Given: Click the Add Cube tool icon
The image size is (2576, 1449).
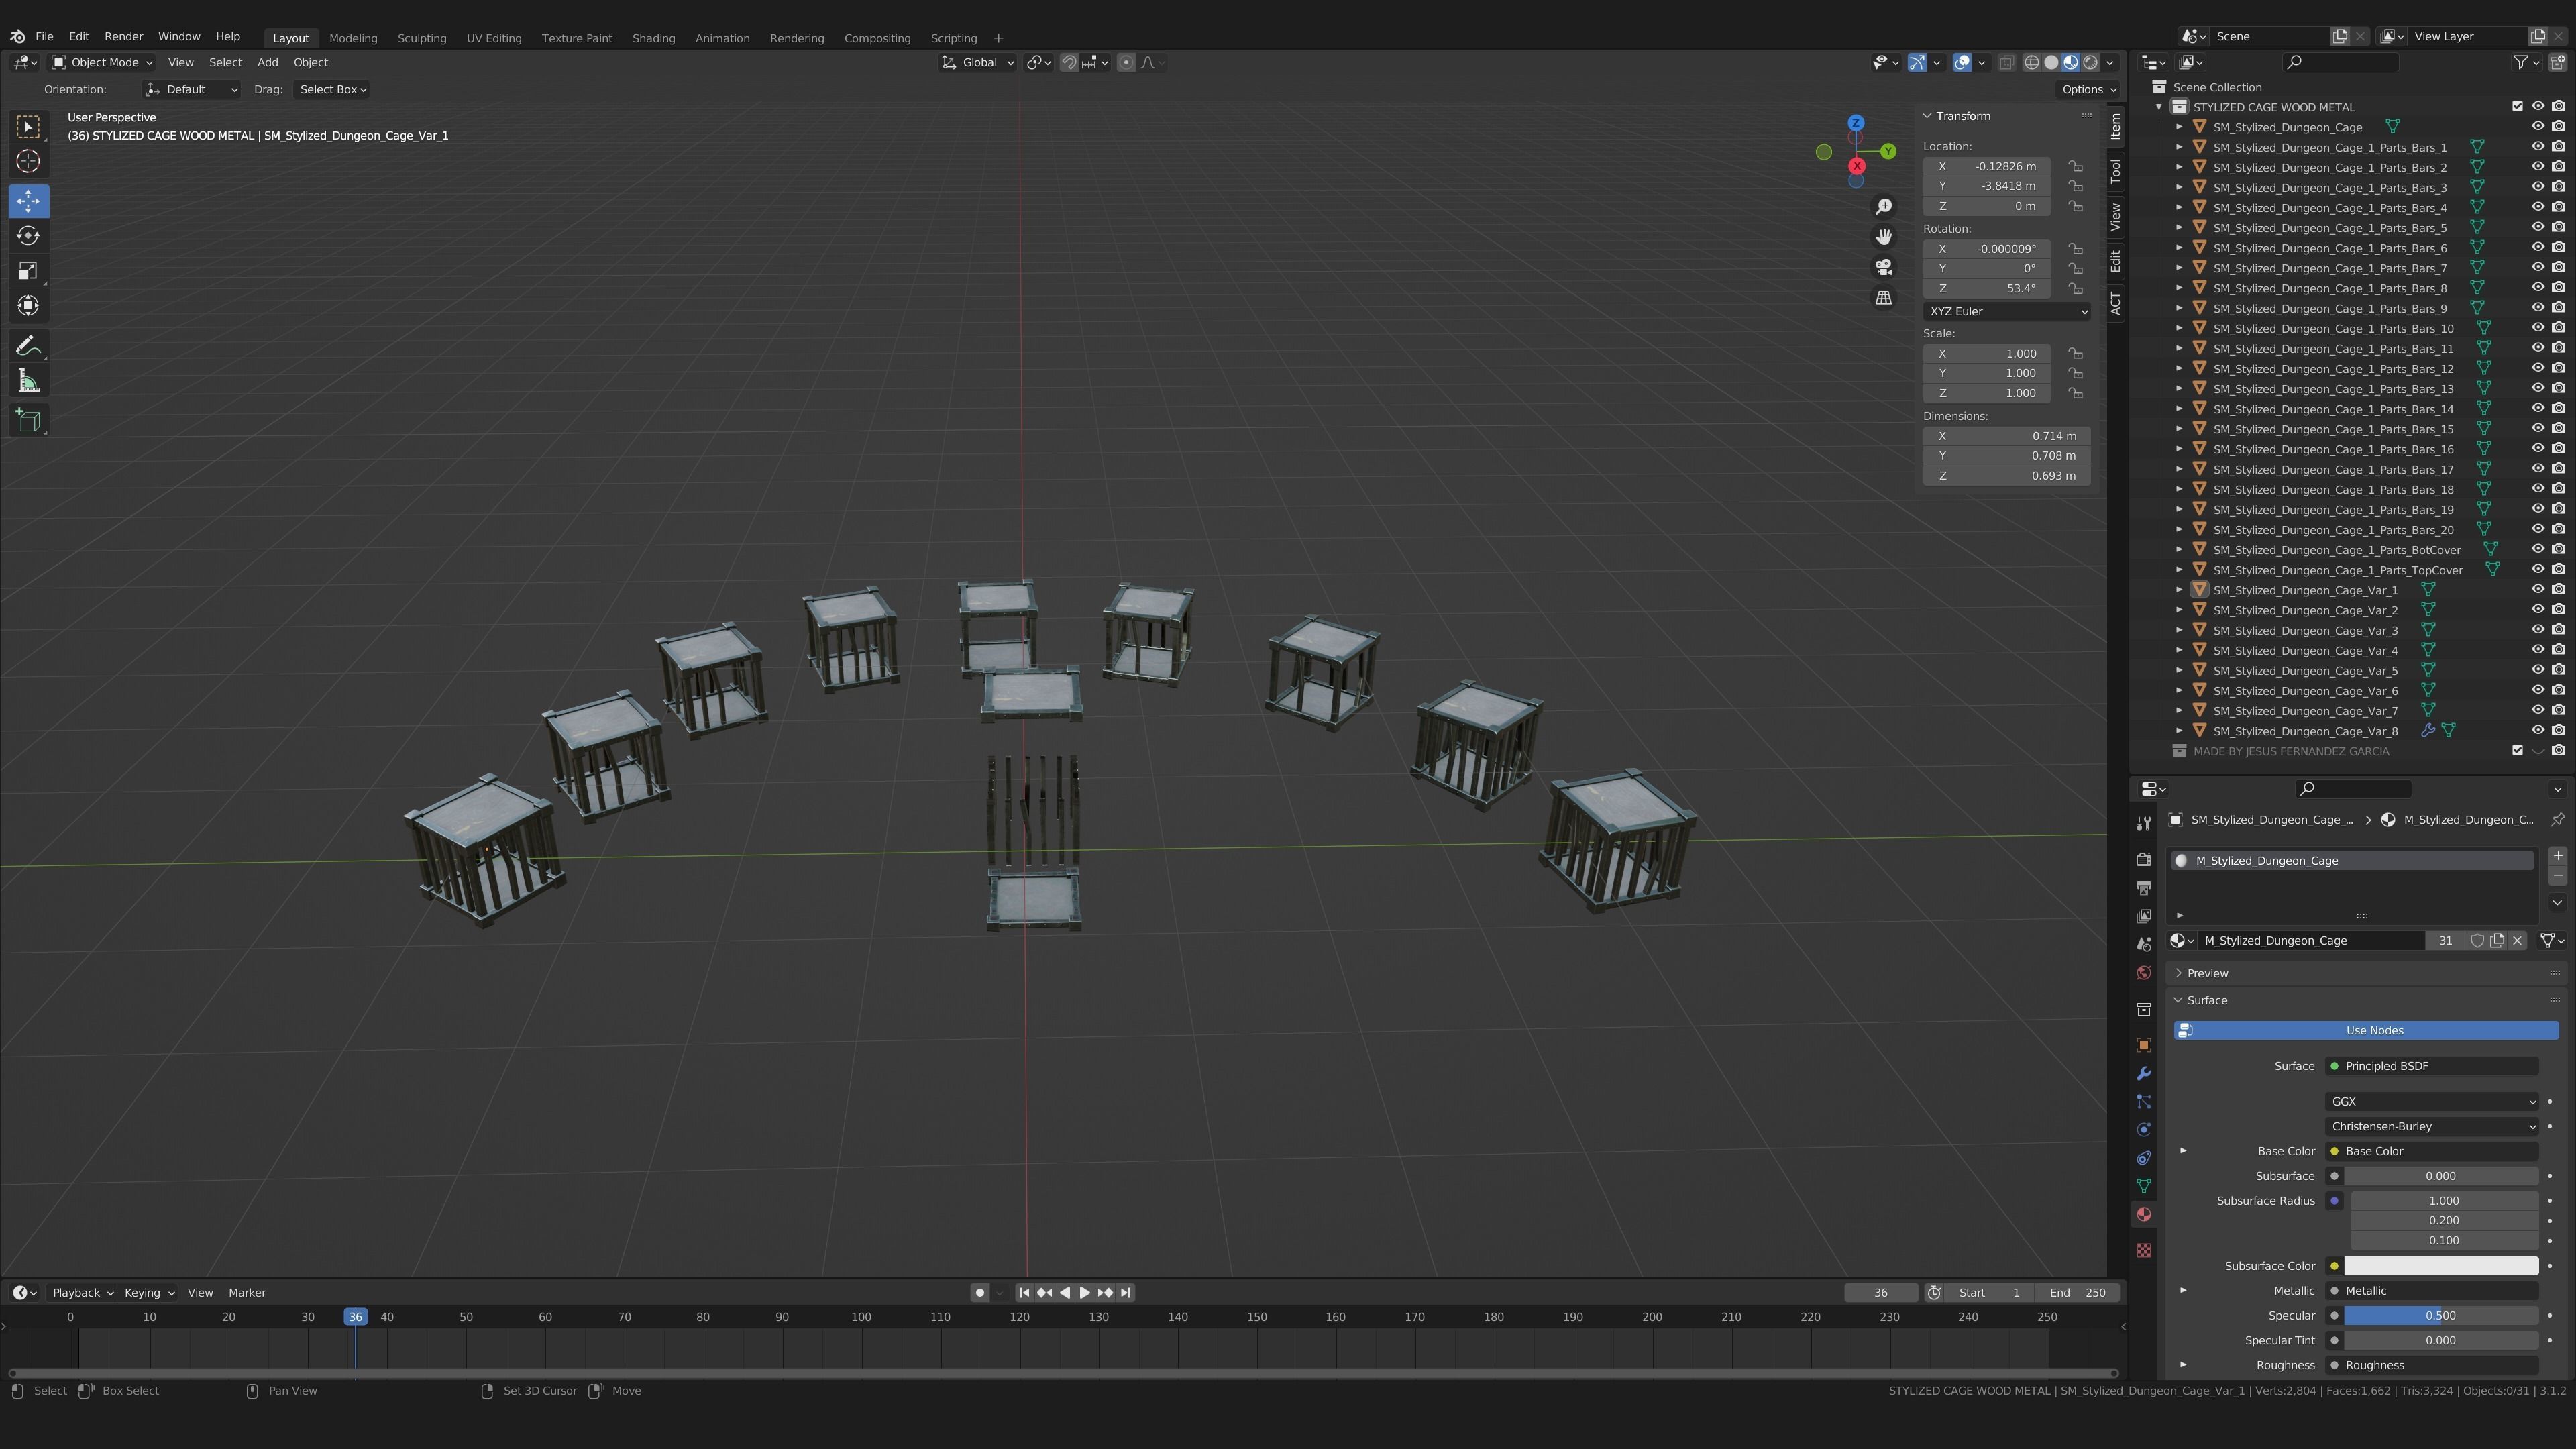Looking at the screenshot, I should pos(28,420).
